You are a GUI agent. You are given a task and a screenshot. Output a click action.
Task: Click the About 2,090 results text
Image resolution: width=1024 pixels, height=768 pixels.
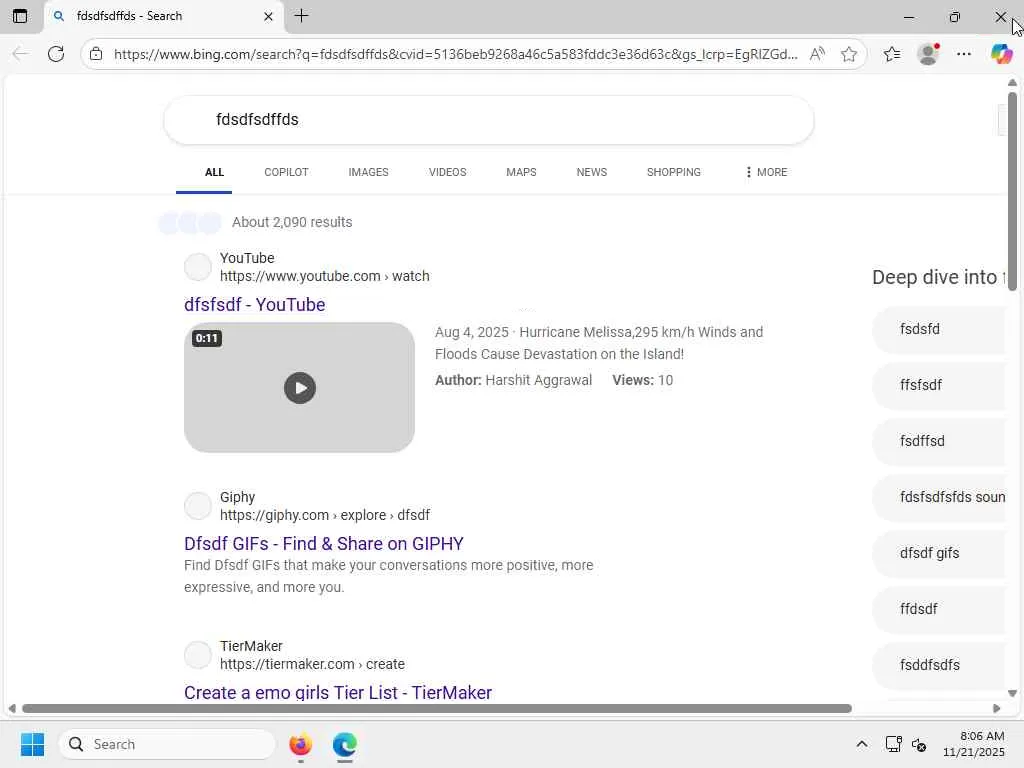pos(292,222)
